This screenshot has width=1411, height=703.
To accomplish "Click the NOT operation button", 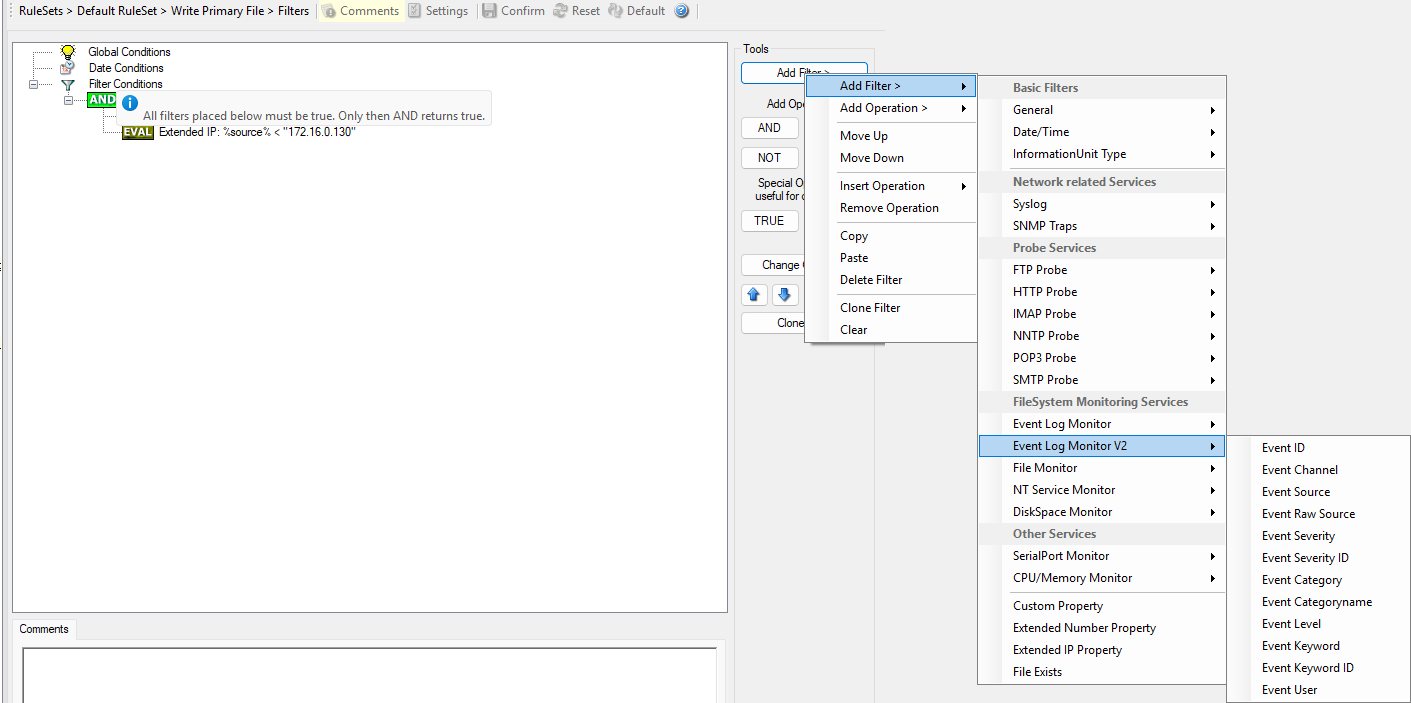I will (769, 158).
